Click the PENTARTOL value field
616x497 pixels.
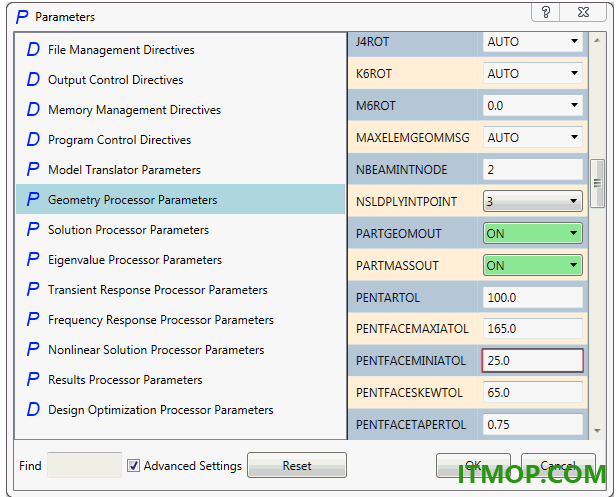pyautogui.click(x=533, y=297)
